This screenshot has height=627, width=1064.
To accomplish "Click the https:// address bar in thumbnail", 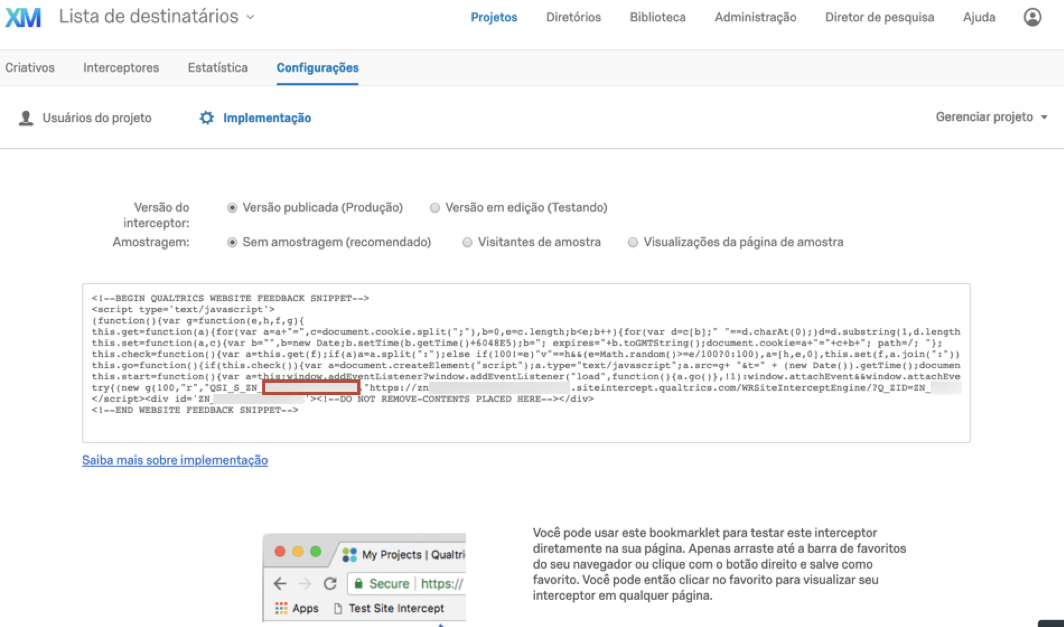I will (442, 584).
